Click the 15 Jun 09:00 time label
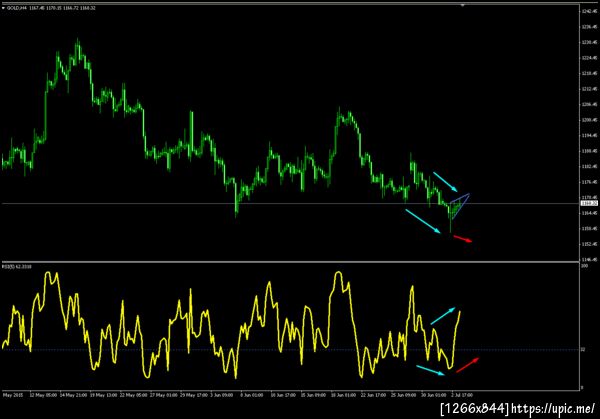 click(x=313, y=395)
